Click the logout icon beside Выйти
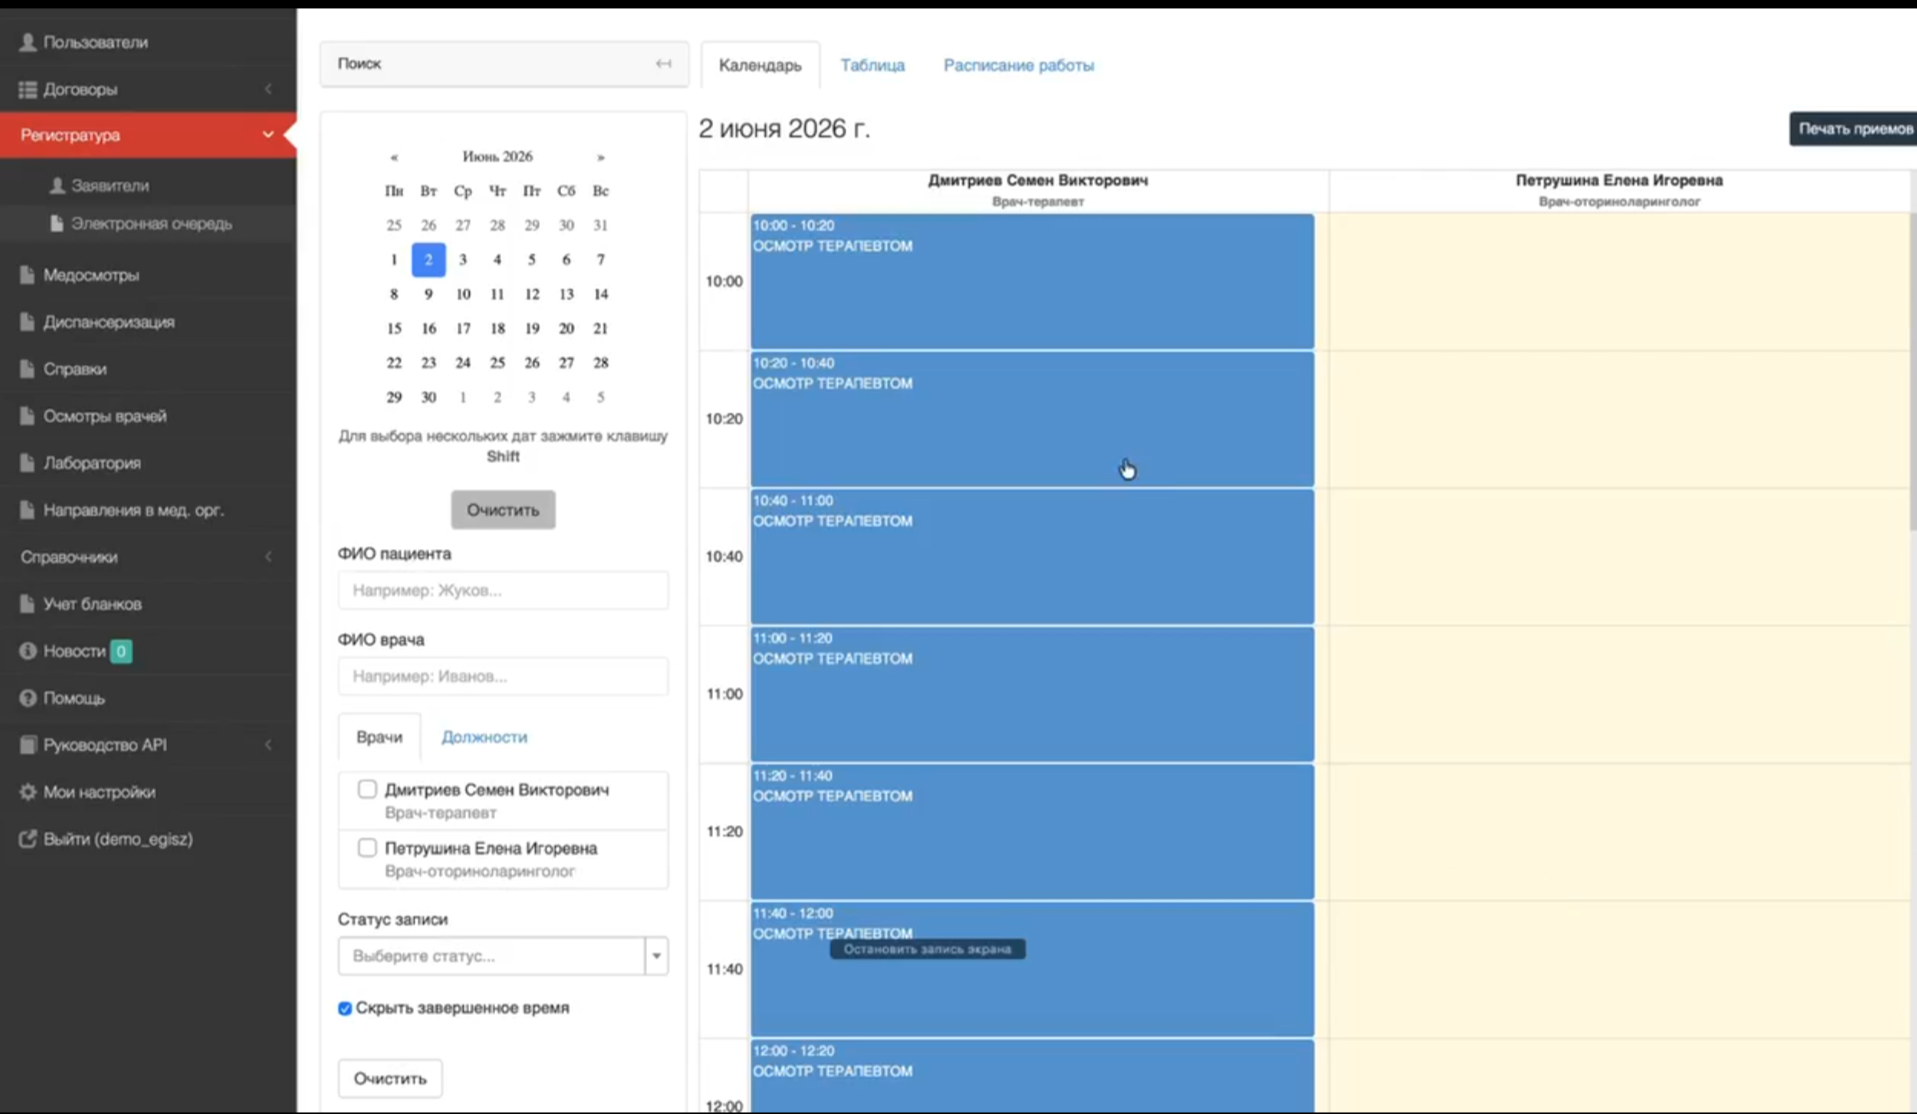Viewport: 1917px width, 1114px height. [x=27, y=838]
